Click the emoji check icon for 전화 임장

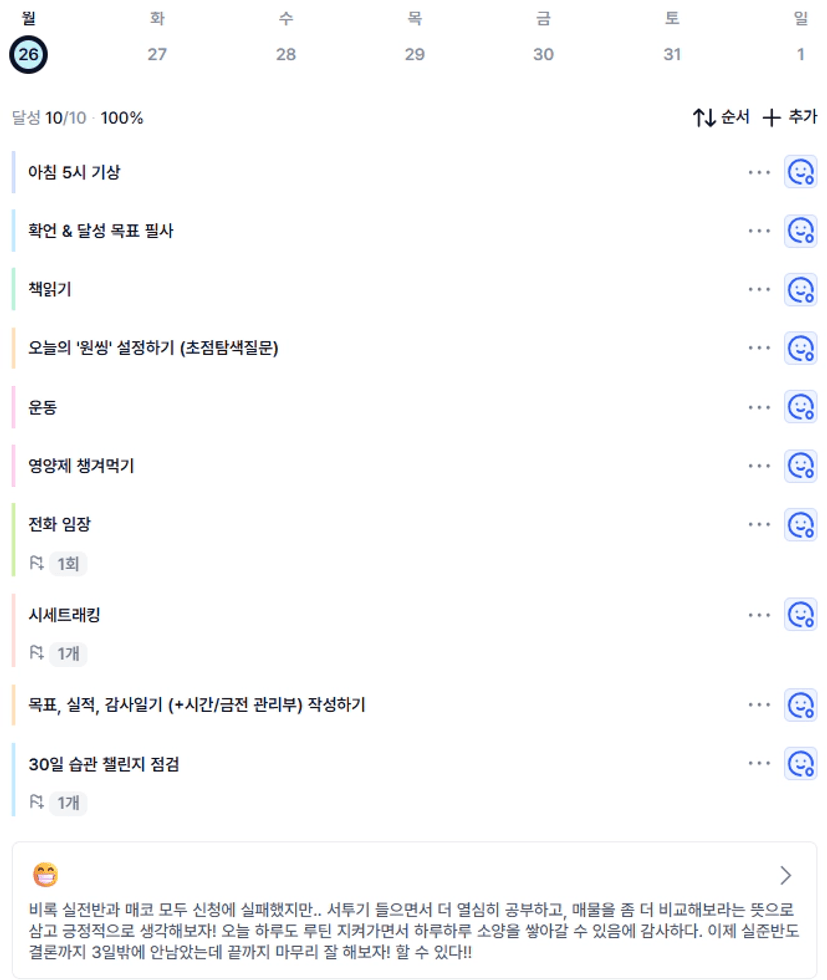click(x=800, y=524)
